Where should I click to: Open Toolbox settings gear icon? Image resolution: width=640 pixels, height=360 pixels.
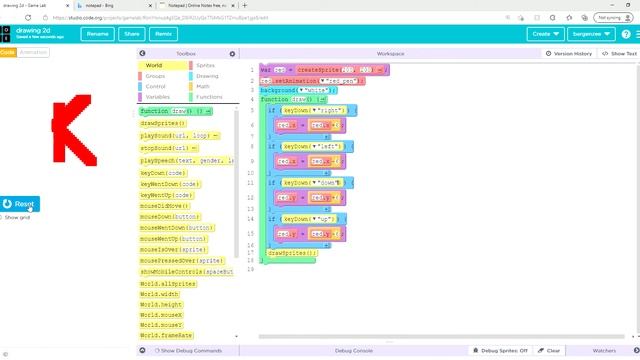pos(232,54)
